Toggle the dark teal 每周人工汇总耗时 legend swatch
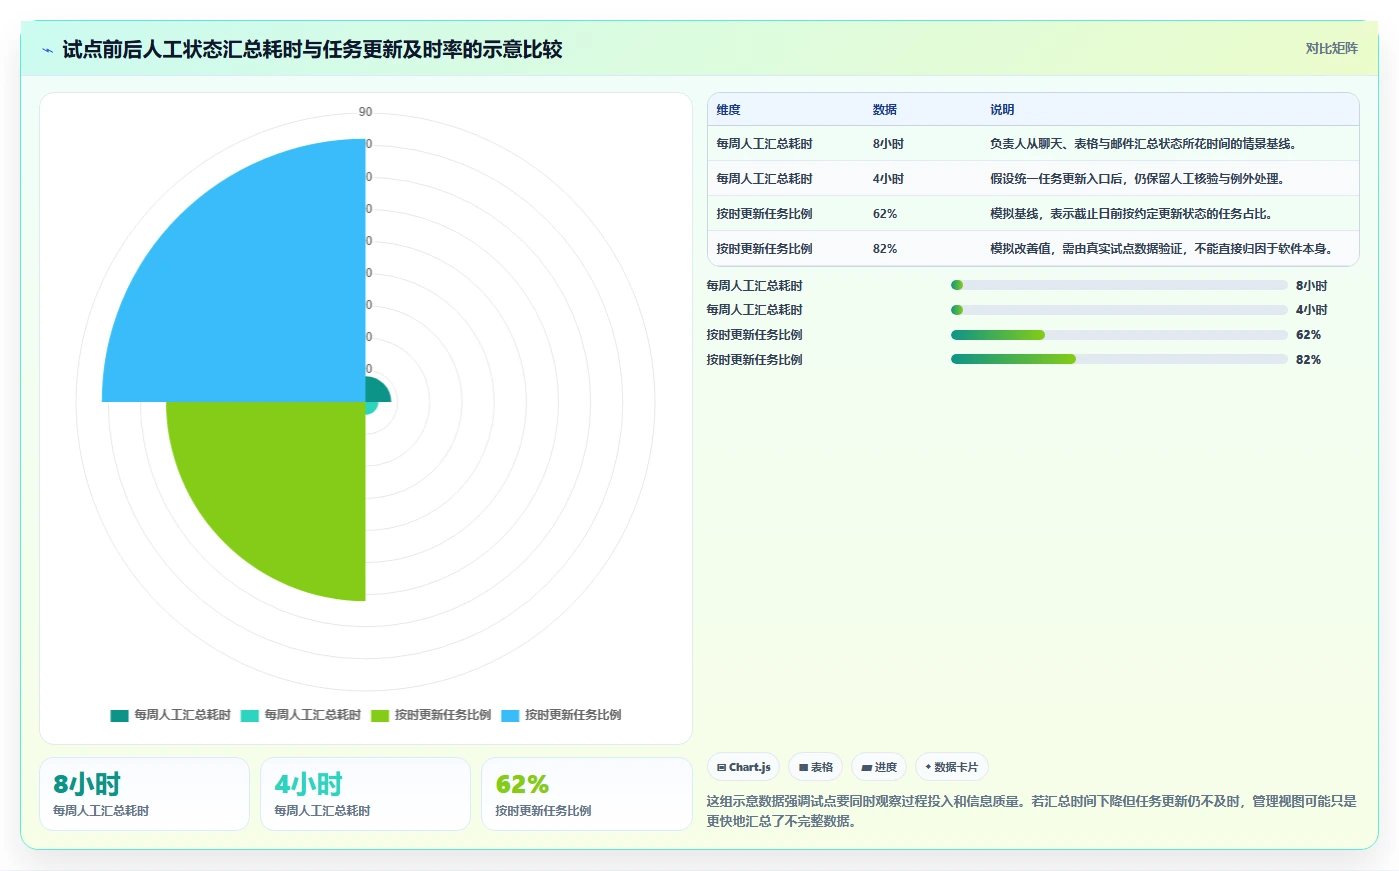The width and height of the screenshot is (1399, 871). click(119, 715)
